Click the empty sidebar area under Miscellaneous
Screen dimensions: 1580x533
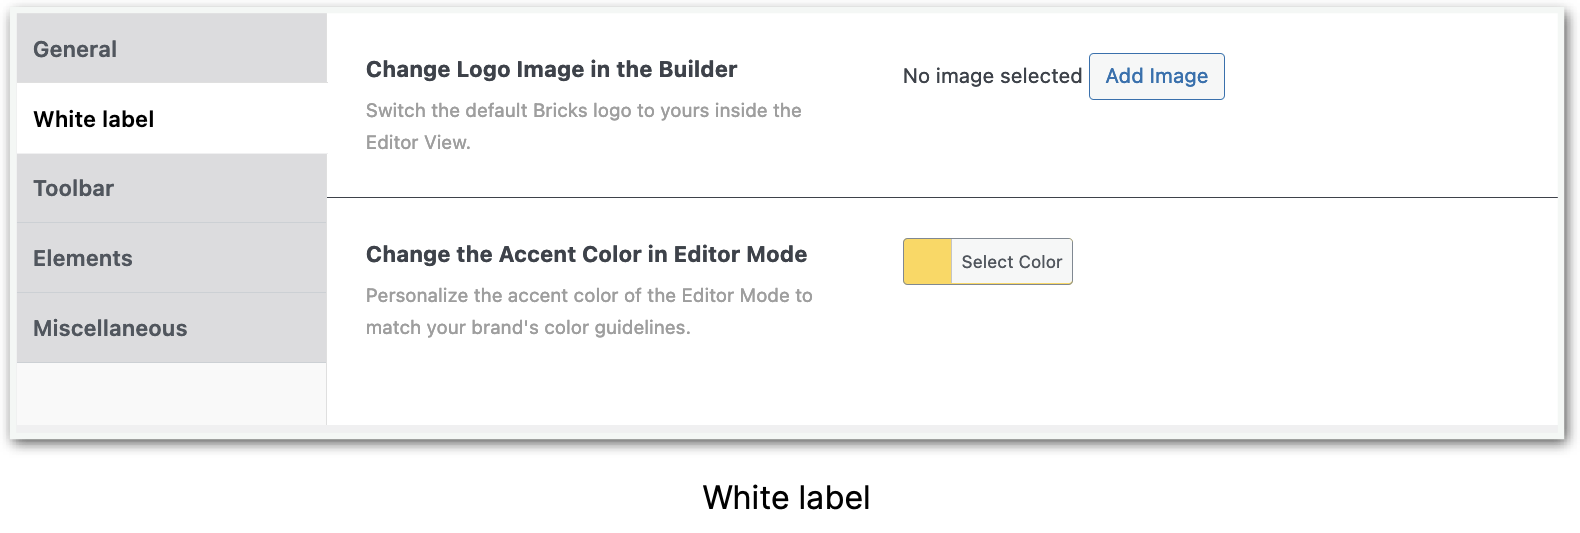[172, 393]
